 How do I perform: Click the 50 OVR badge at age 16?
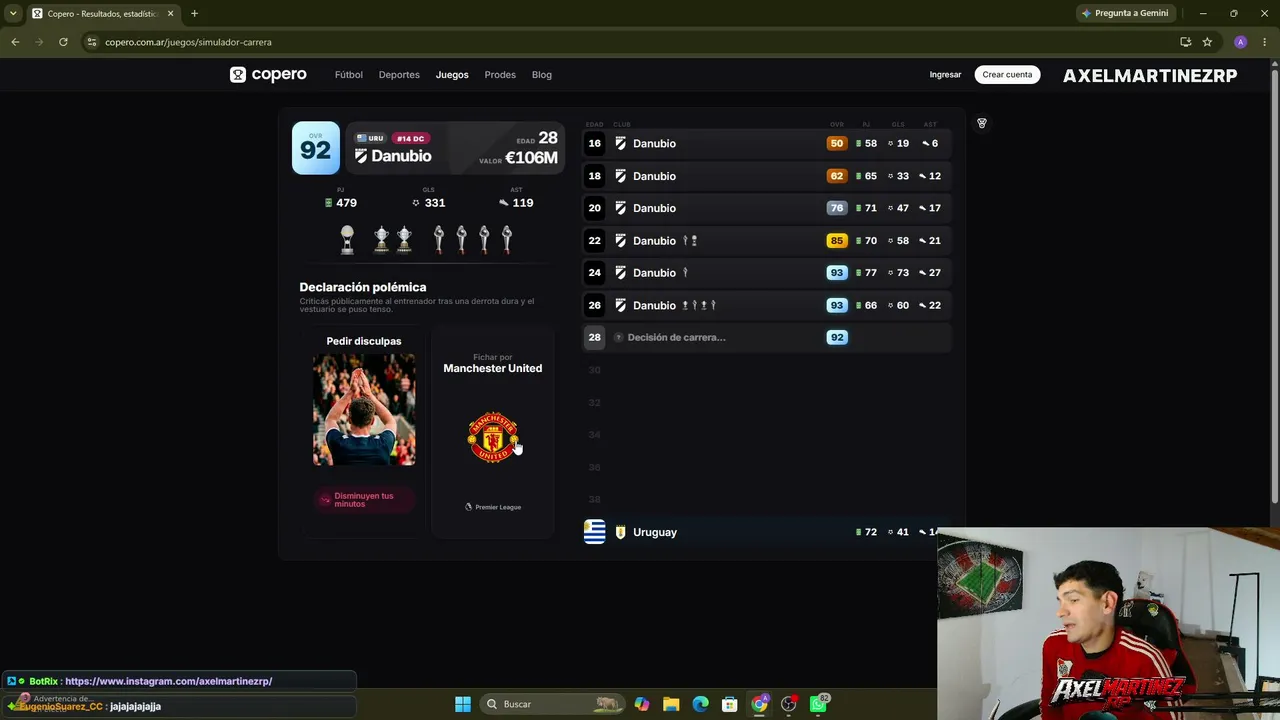tap(836, 143)
